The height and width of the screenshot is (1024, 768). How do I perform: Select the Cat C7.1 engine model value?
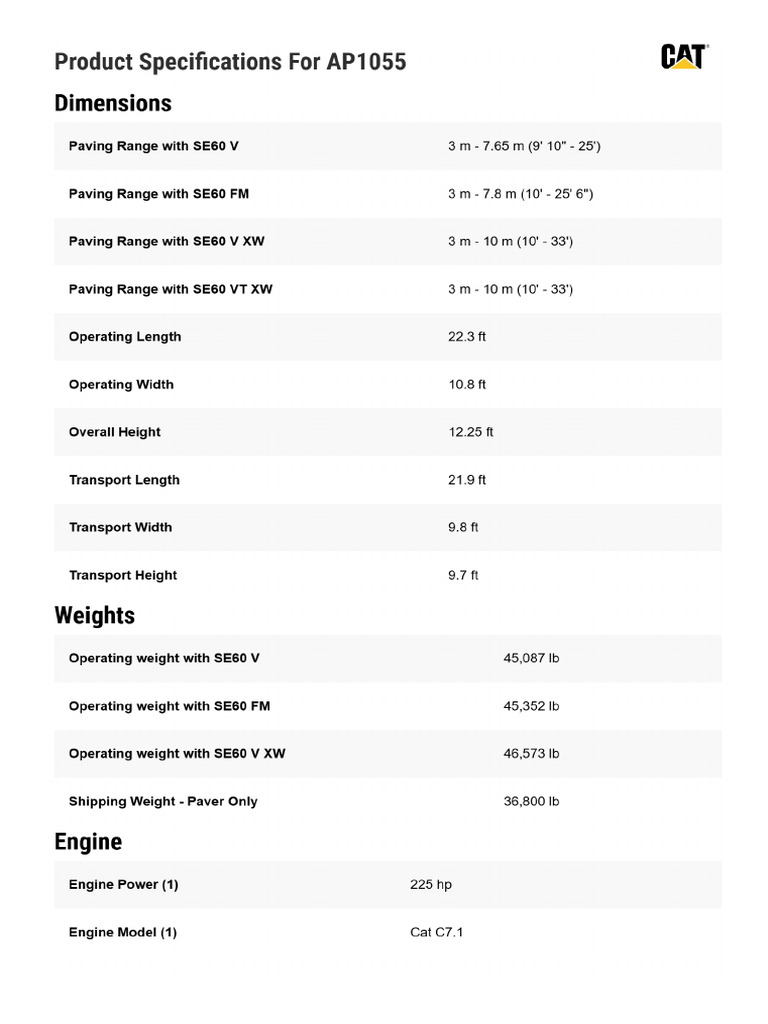click(436, 933)
